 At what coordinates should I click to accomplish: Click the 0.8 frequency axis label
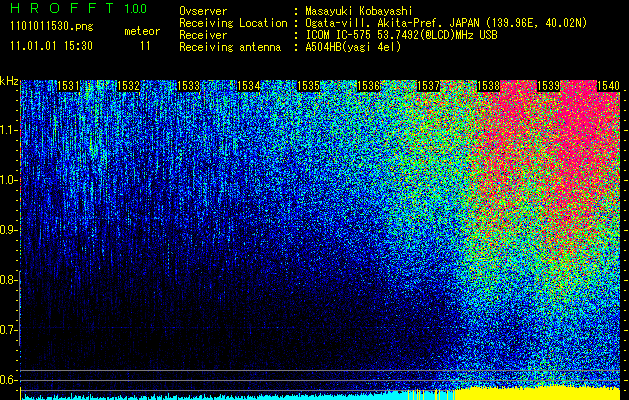8,280
